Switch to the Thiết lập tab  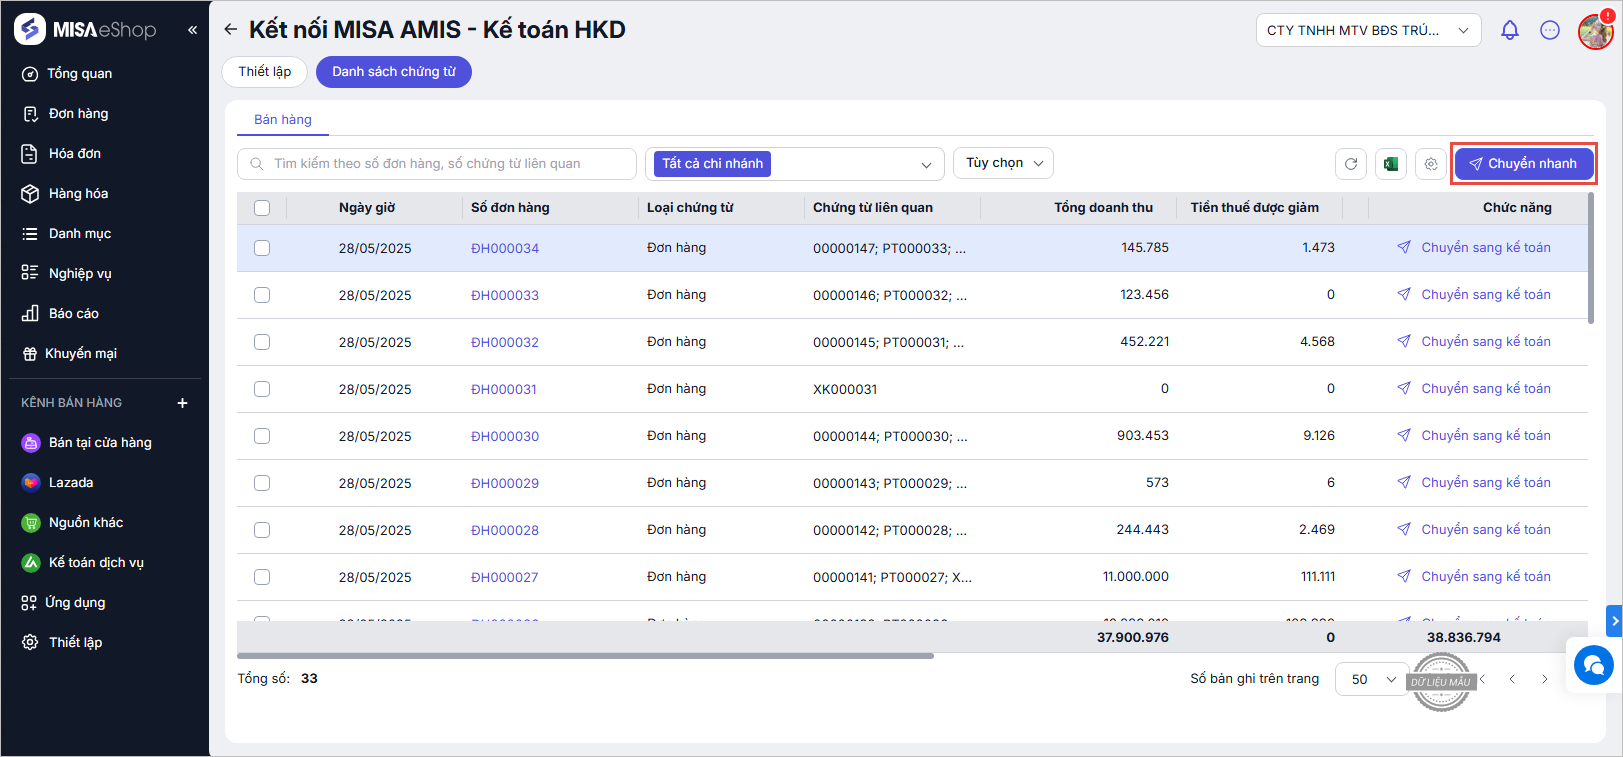click(265, 72)
